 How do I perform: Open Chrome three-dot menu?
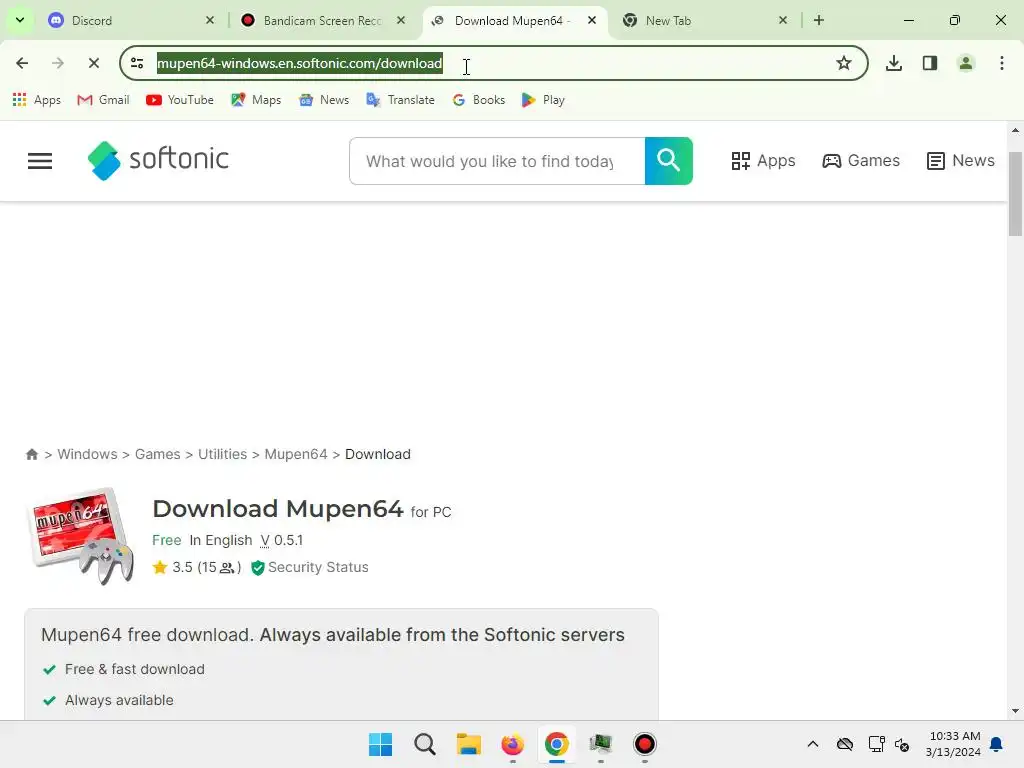point(1002,63)
